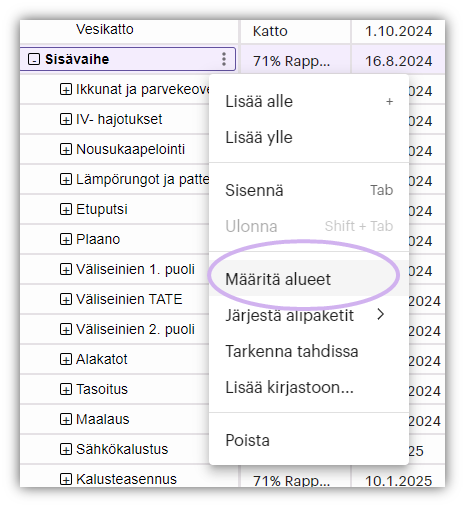The height and width of the screenshot is (507, 465).
Task: Expand the IV- hajotukset package
Action: tap(66, 119)
